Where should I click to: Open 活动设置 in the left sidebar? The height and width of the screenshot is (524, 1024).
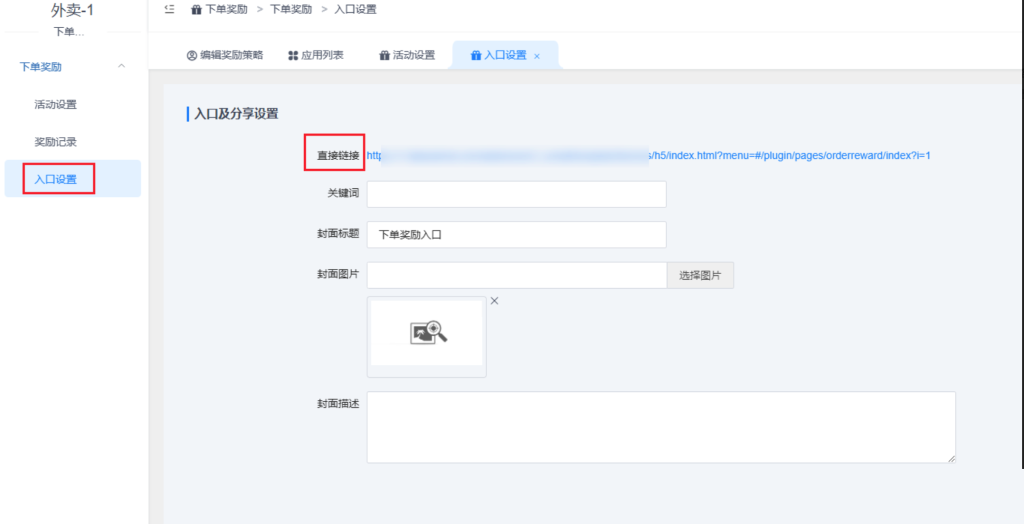tap(55, 104)
